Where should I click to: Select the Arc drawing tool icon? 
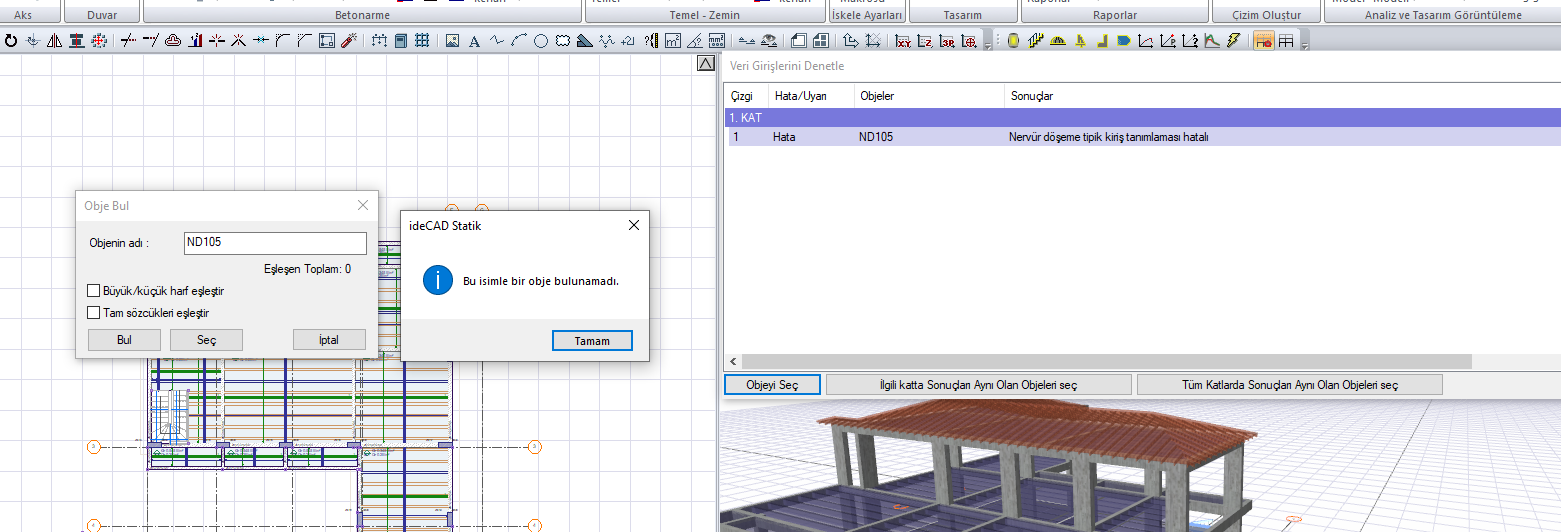click(x=520, y=41)
